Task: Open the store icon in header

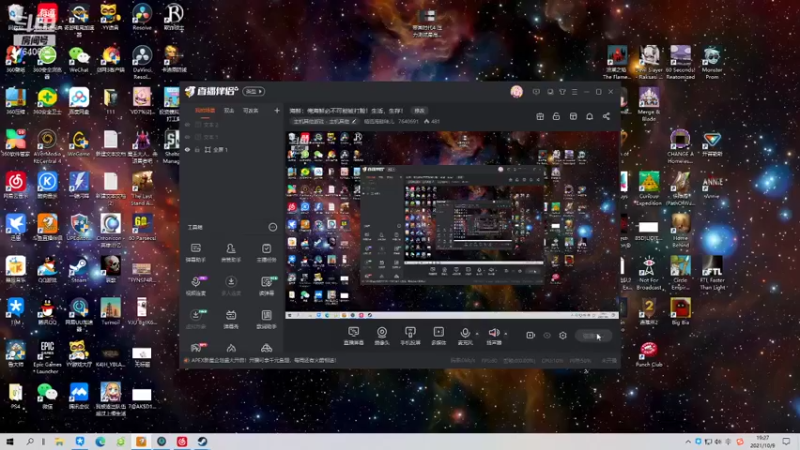Action: tap(573, 117)
